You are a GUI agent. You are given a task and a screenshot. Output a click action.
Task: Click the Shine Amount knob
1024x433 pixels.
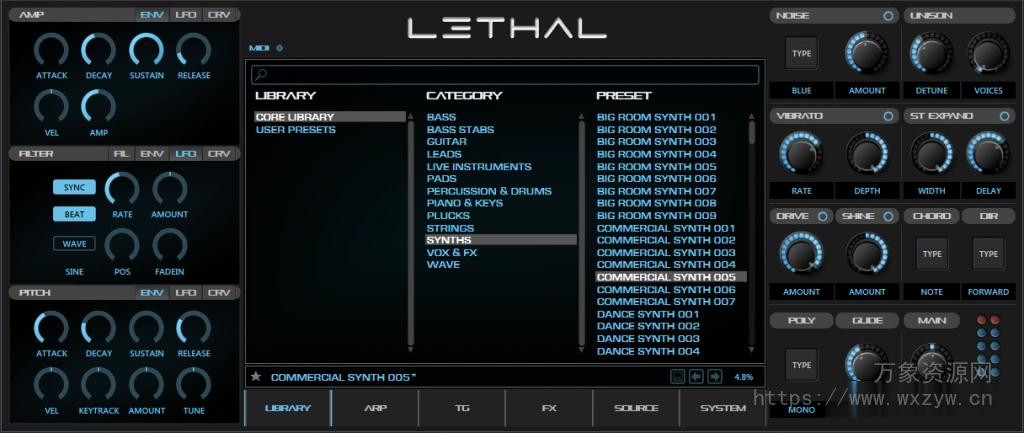click(867, 253)
